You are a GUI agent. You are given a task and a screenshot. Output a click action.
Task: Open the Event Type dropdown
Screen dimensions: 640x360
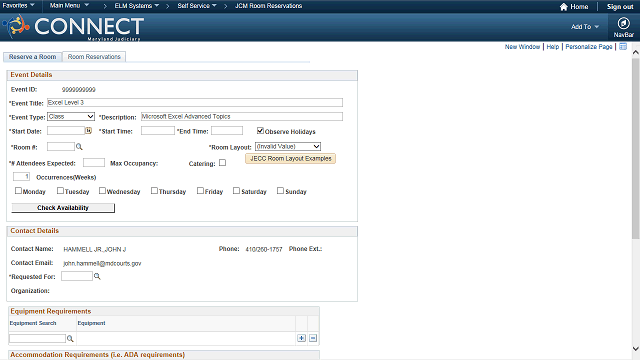[71, 117]
